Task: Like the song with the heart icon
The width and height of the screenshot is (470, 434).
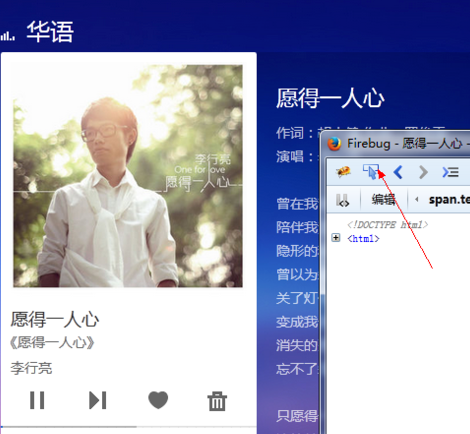Action: point(158,400)
